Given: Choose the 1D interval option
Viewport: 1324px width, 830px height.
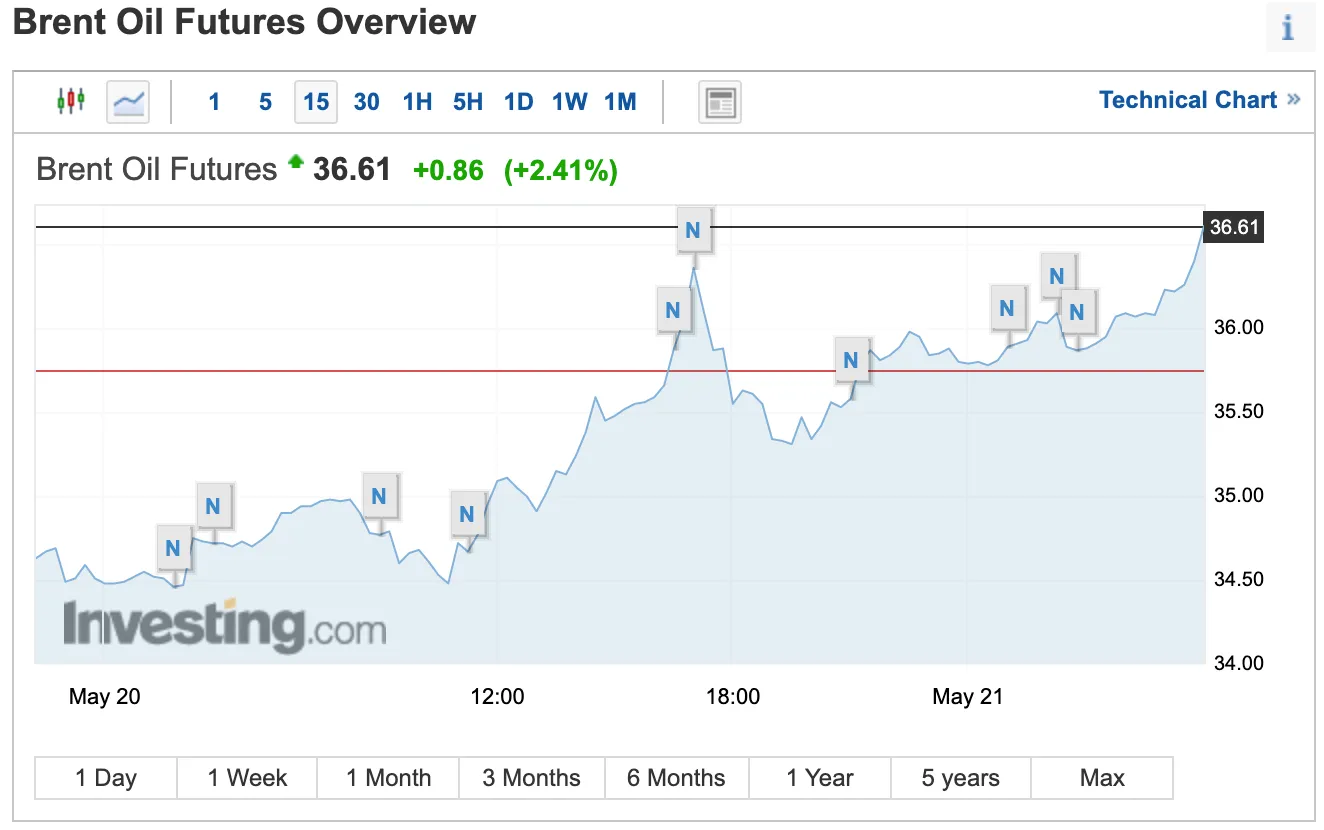Looking at the screenshot, I should [x=518, y=102].
